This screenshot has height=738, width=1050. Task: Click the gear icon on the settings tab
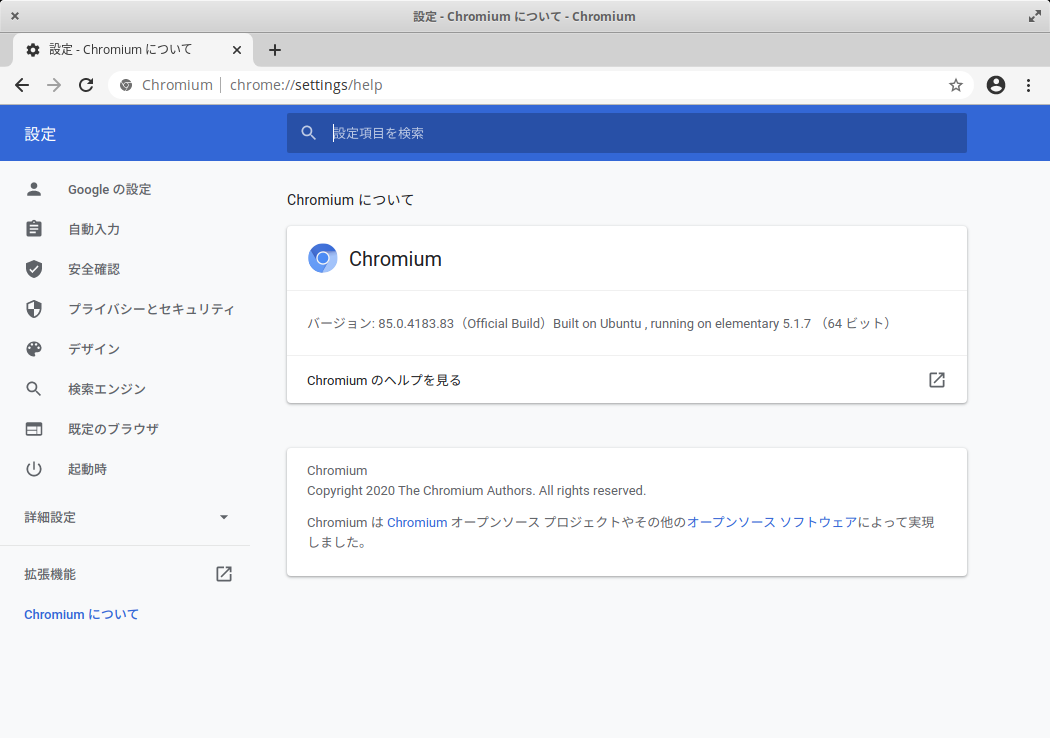click(33, 50)
